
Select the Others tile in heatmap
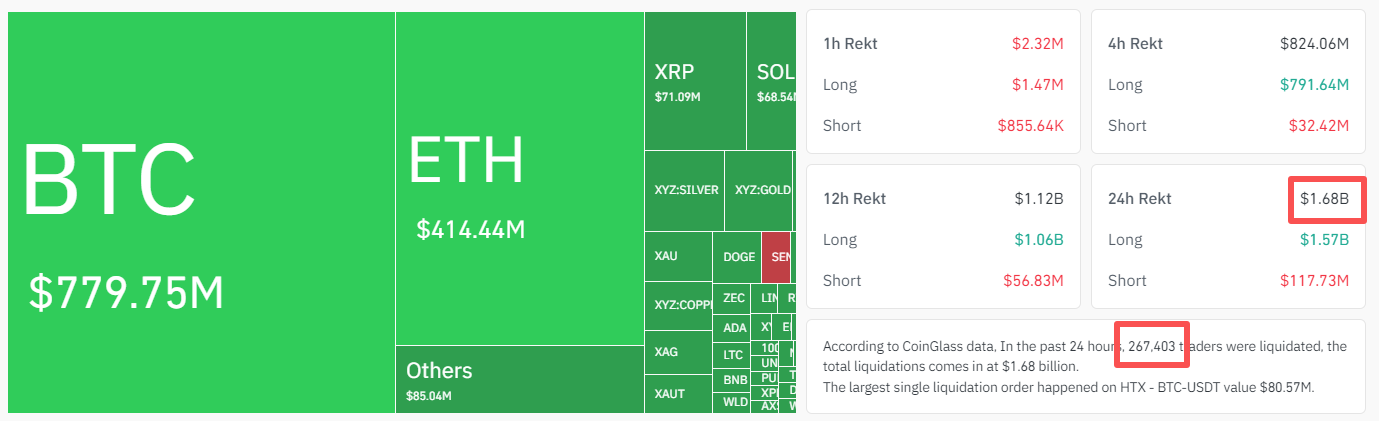(x=519, y=379)
